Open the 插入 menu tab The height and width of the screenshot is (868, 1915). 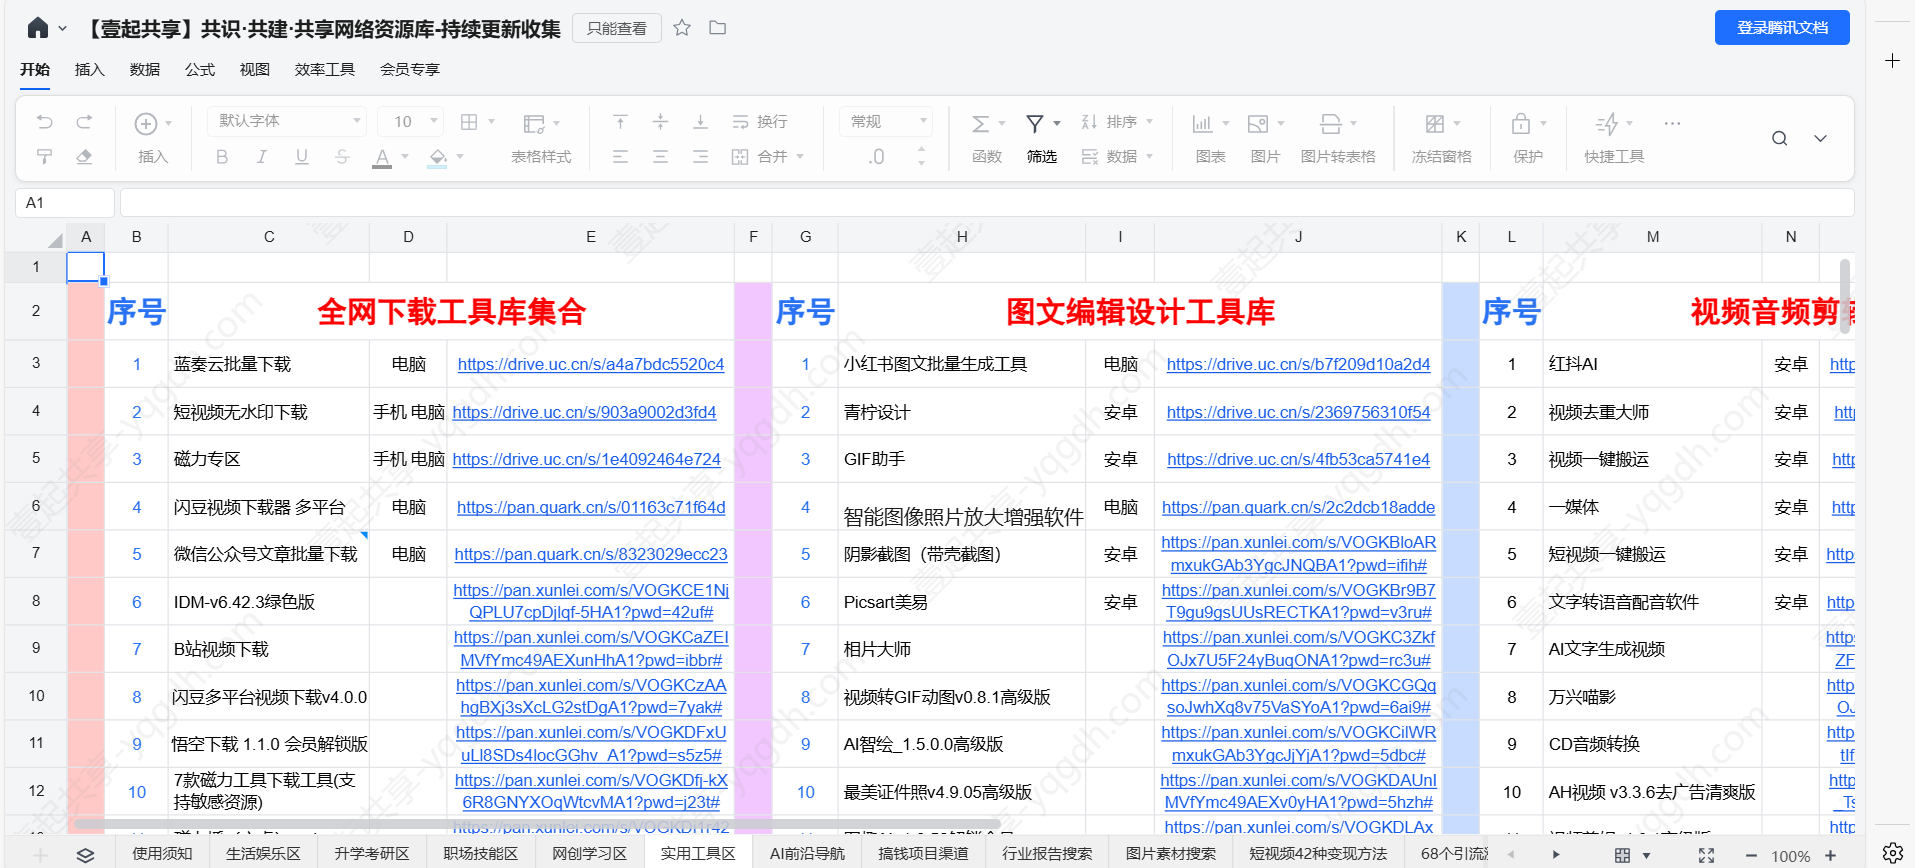pos(89,69)
